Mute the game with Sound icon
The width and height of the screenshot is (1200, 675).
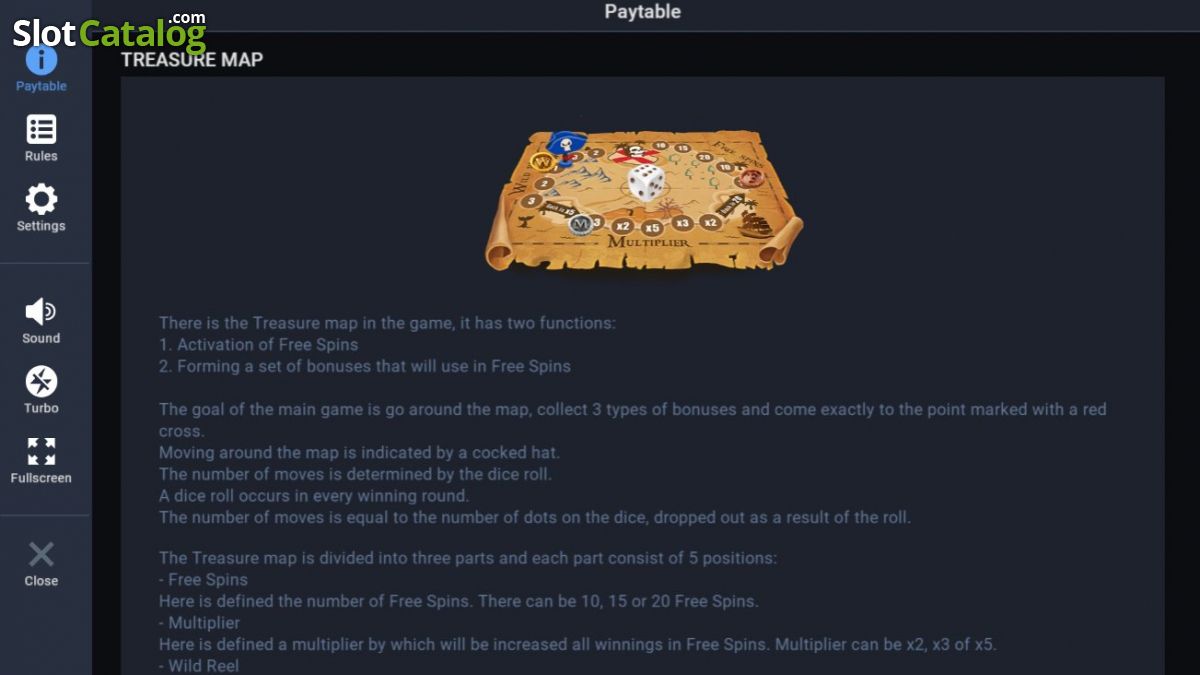point(41,312)
